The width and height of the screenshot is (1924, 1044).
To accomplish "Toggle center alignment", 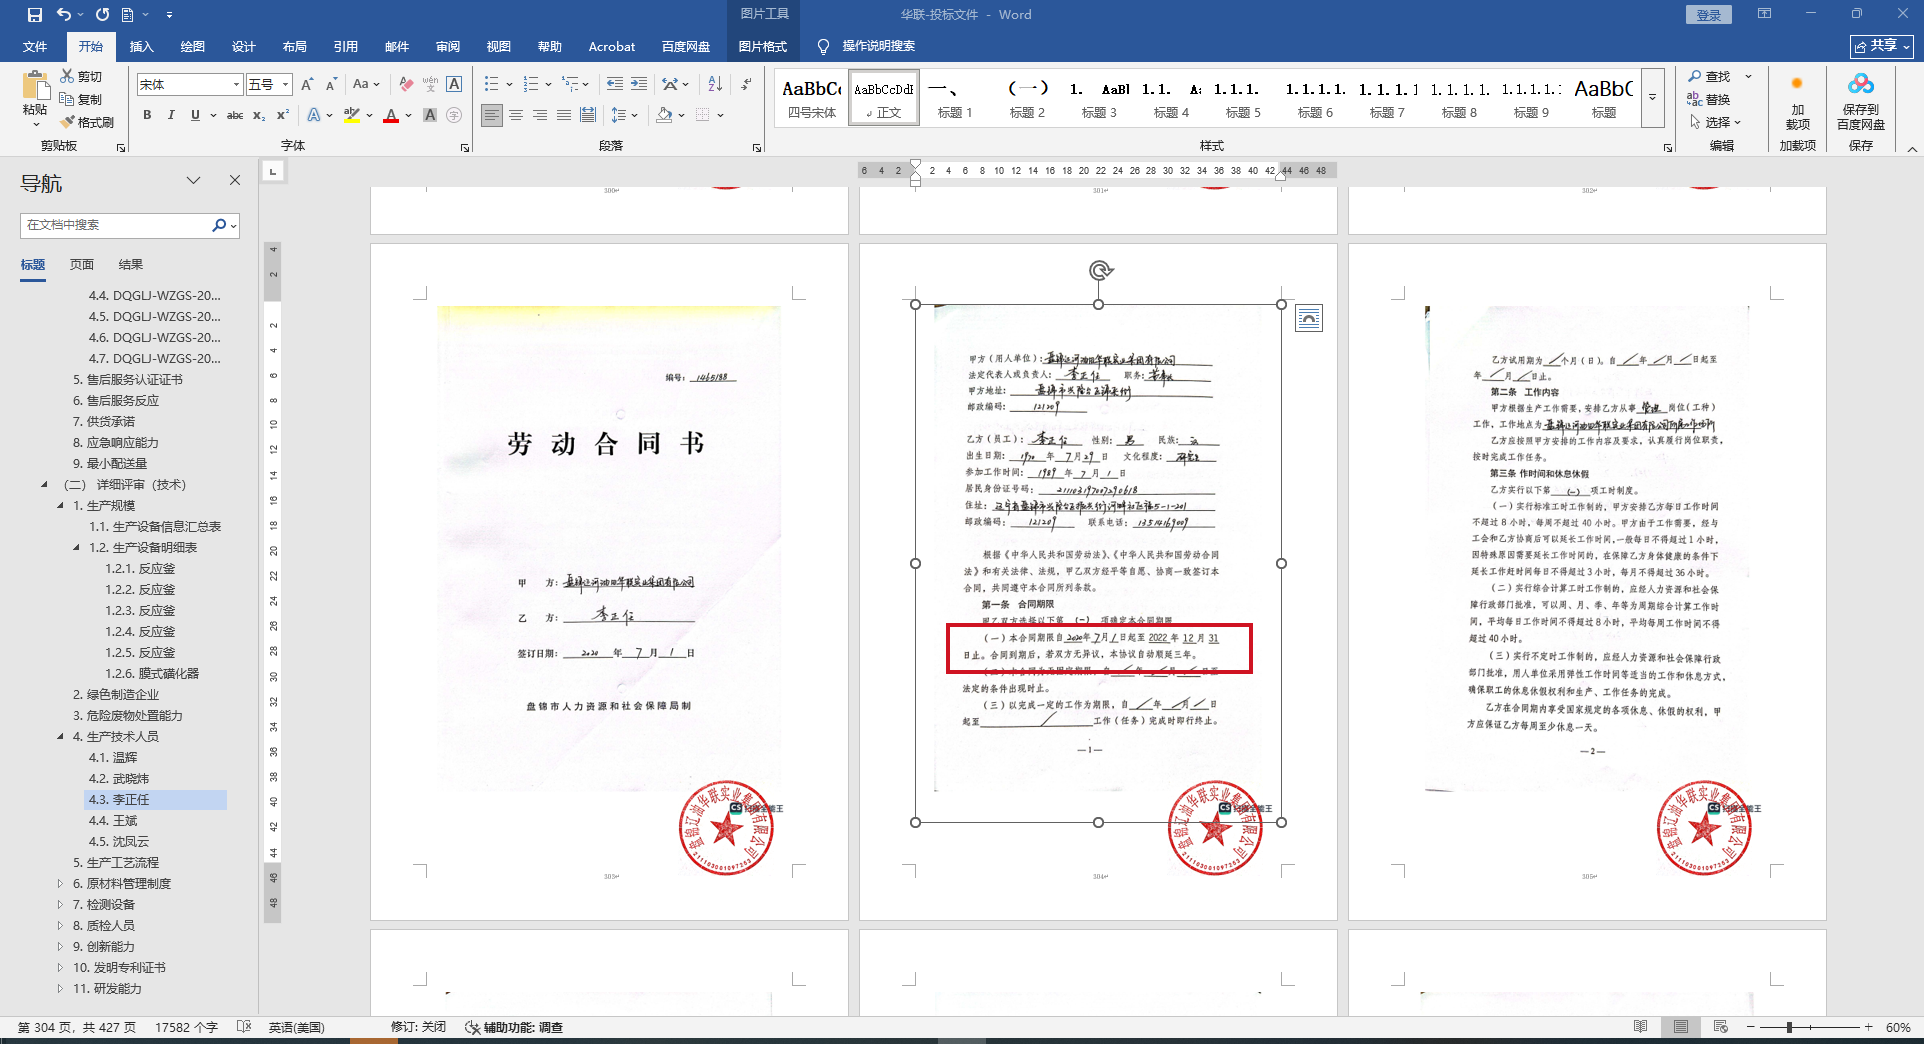I will 516,115.
